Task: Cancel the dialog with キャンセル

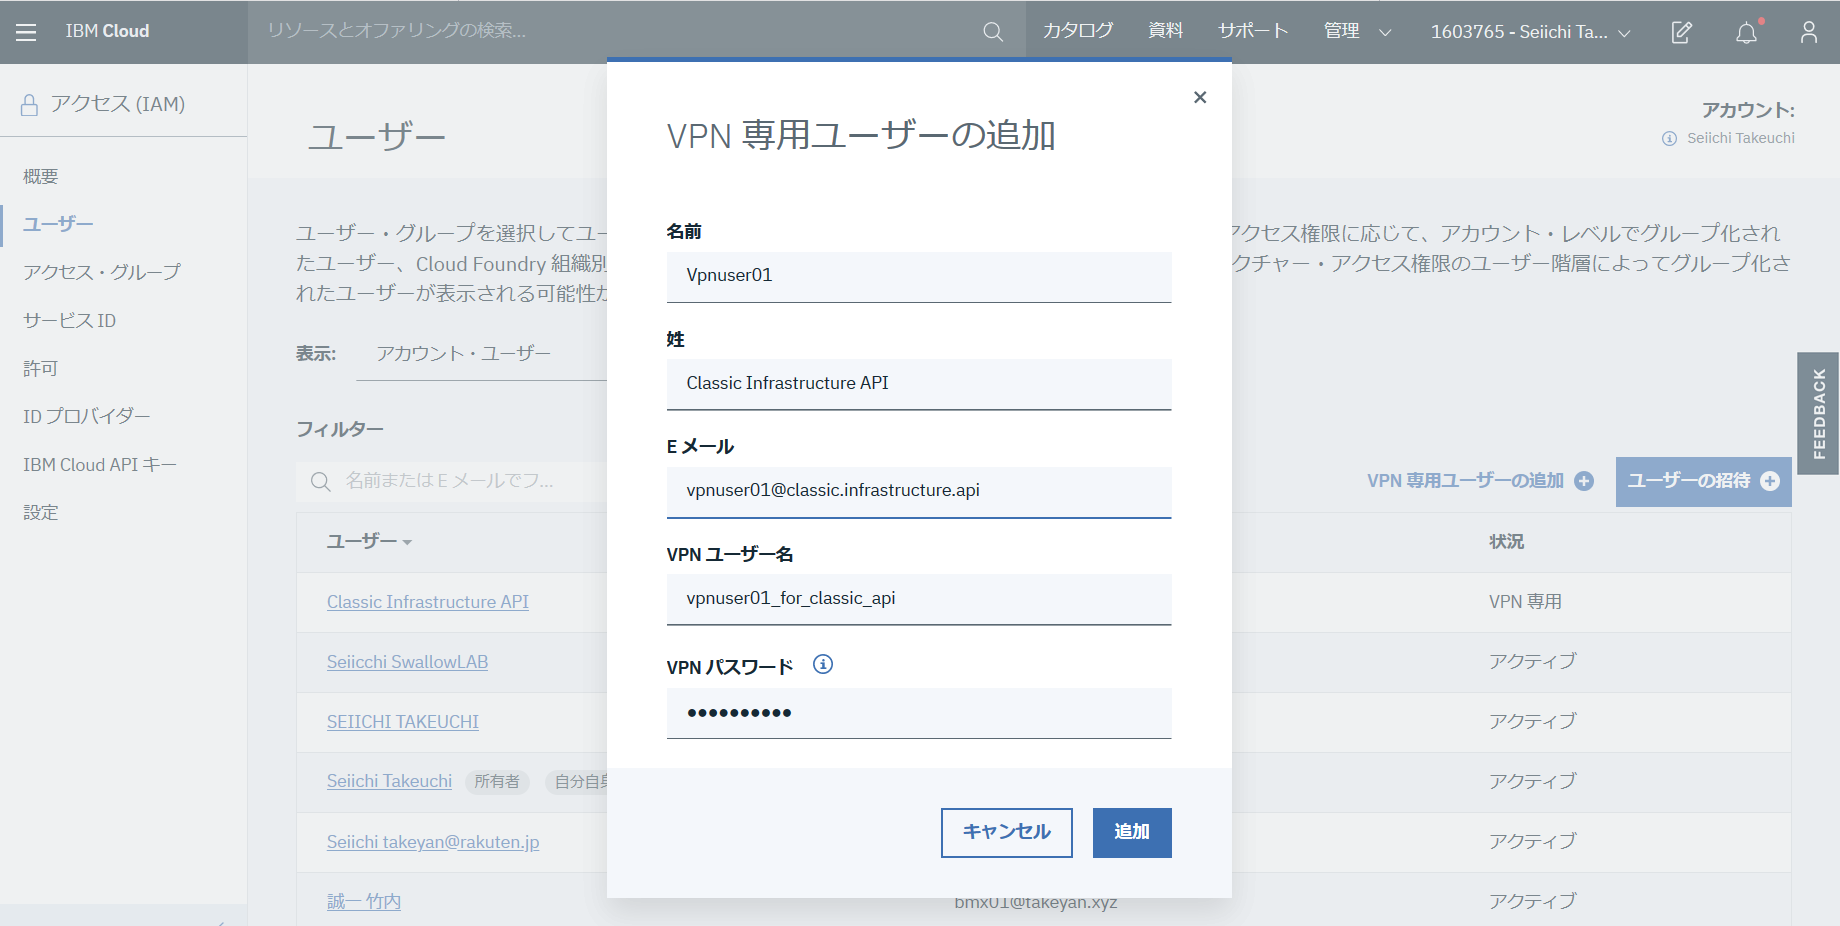Action: pos(1005,832)
